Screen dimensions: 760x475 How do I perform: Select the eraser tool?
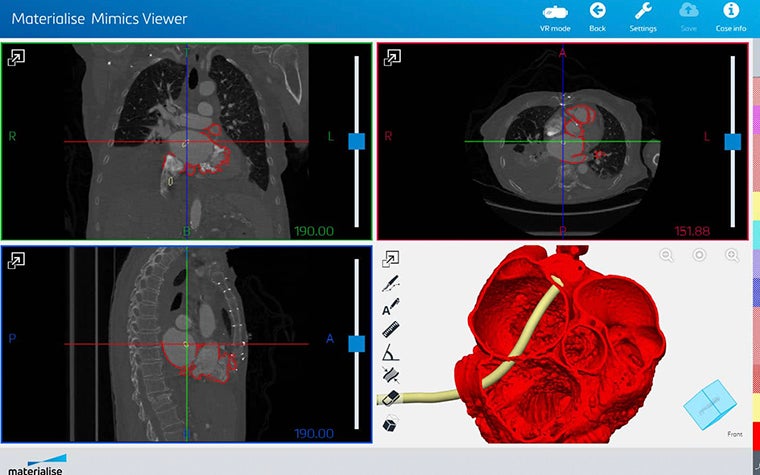tap(392, 397)
